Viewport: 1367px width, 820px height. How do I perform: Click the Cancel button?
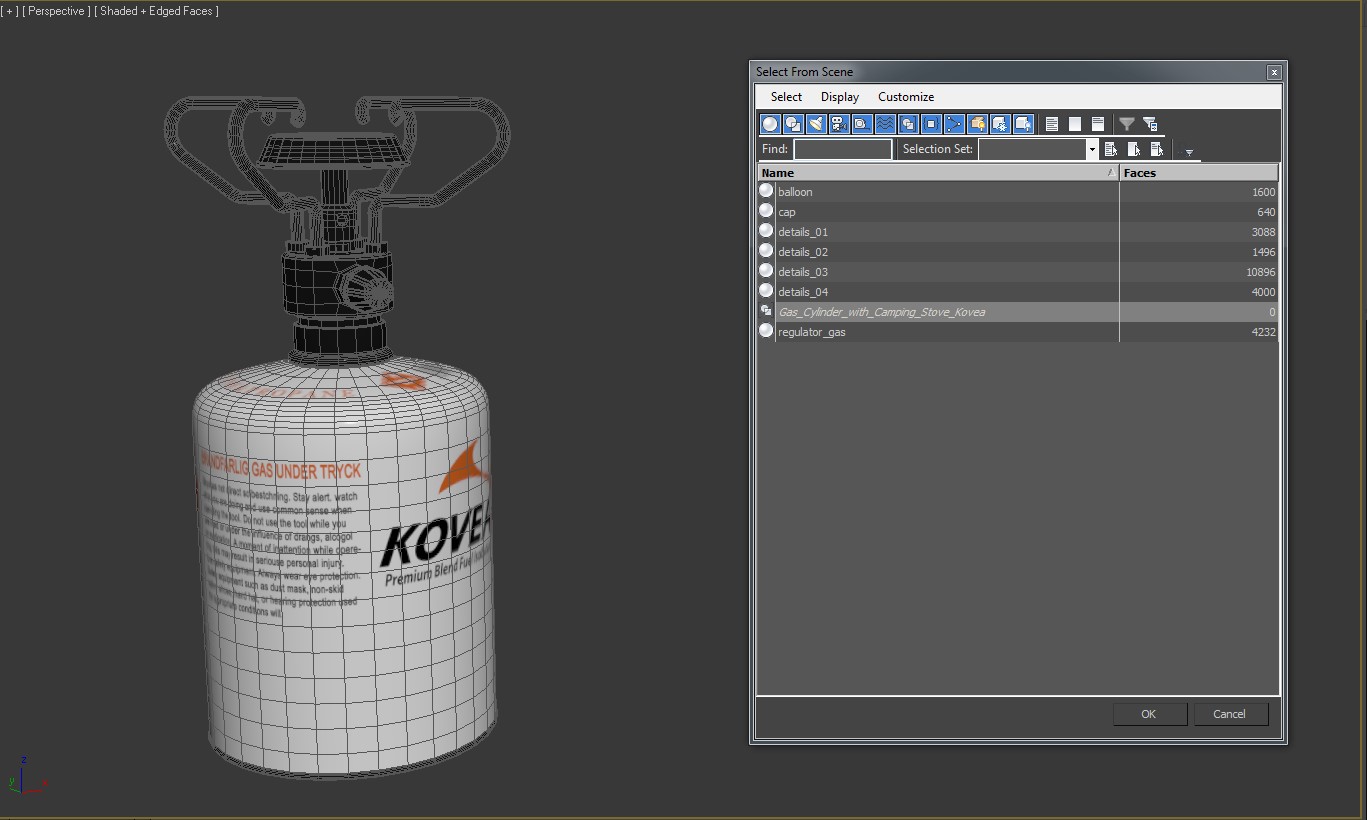1230,714
